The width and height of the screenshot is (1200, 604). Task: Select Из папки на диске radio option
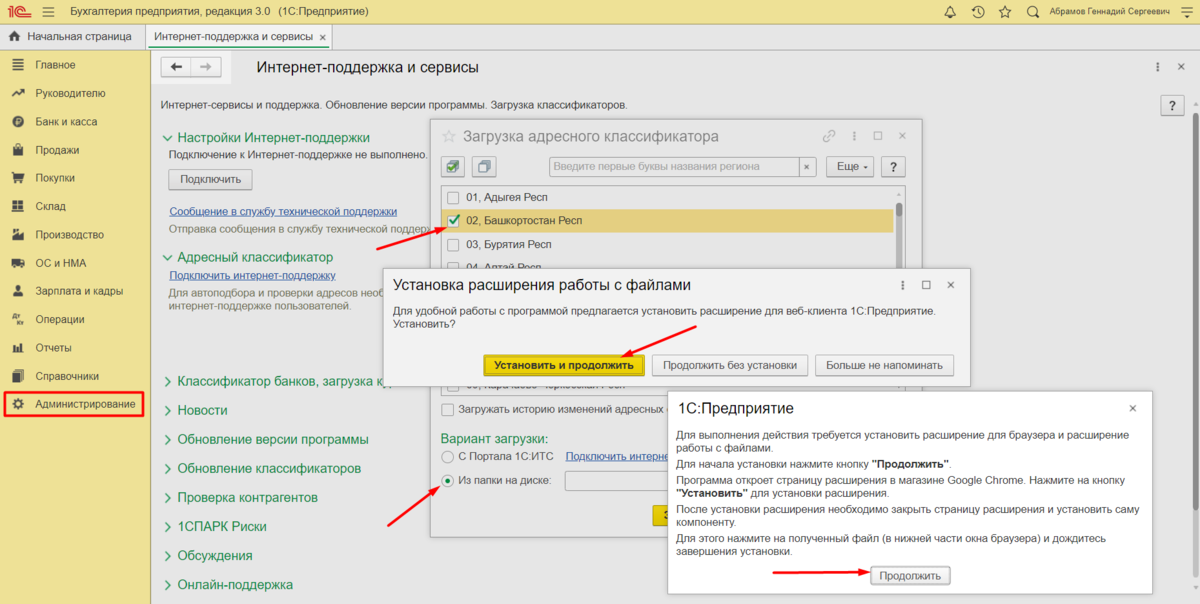[x=447, y=481]
